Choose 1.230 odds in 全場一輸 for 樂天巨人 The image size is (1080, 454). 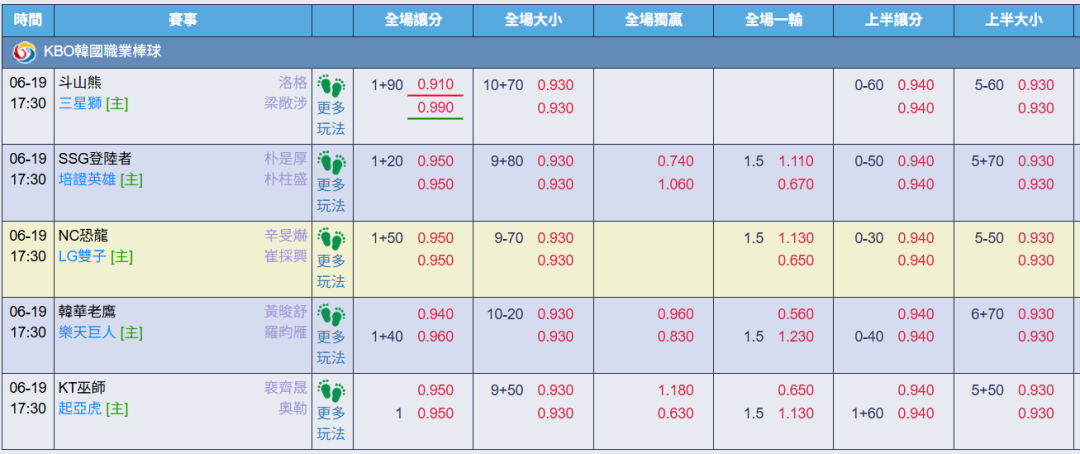tap(796, 337)
